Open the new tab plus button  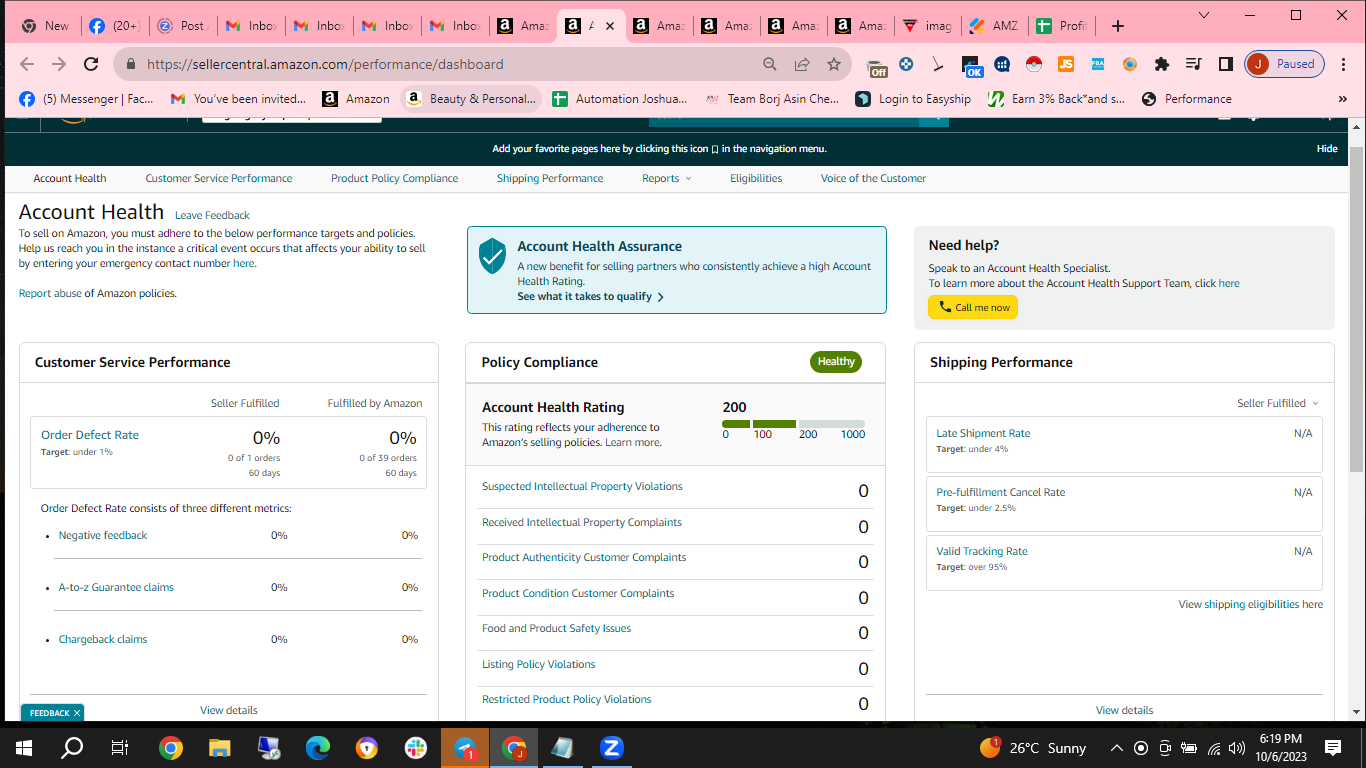click(x=1118, y=26)
